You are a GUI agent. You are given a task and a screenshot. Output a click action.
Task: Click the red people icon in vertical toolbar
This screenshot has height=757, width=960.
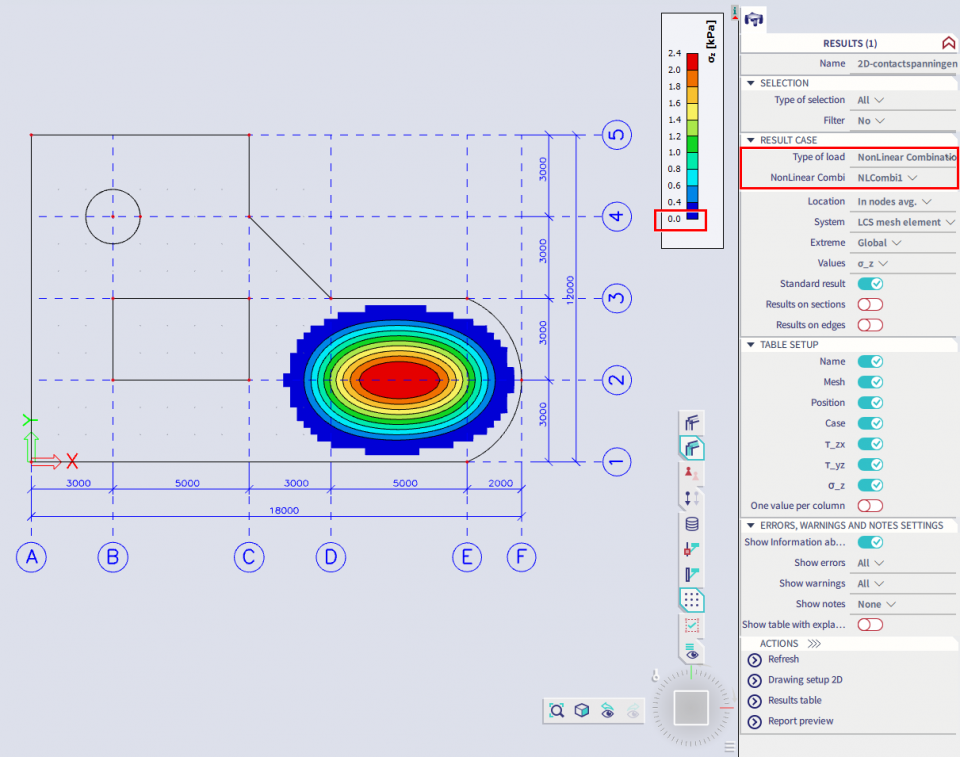coord(692,472)
